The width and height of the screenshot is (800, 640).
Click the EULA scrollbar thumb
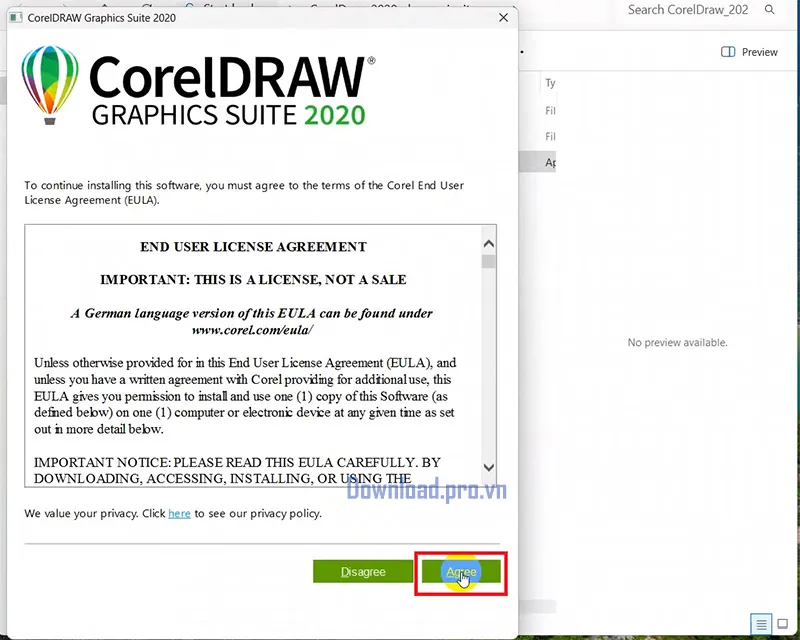click(x=488, y=262)
